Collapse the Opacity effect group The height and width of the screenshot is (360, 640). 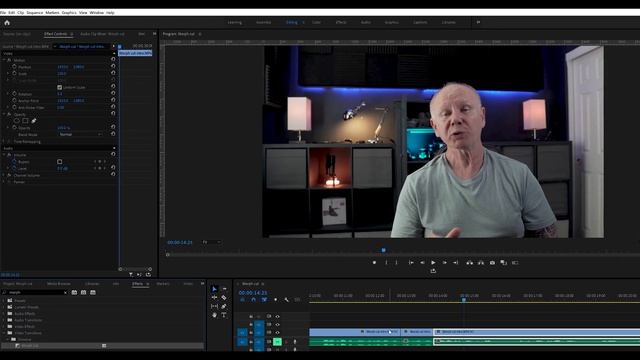4,114
